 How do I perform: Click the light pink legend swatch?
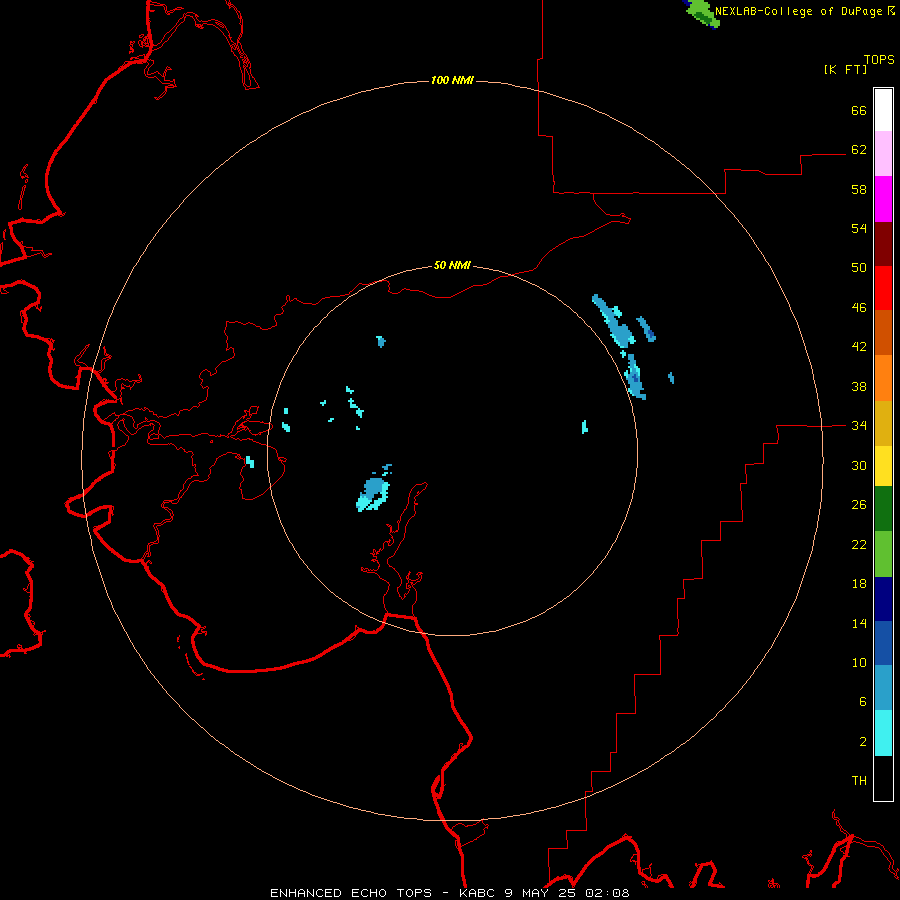883,154
